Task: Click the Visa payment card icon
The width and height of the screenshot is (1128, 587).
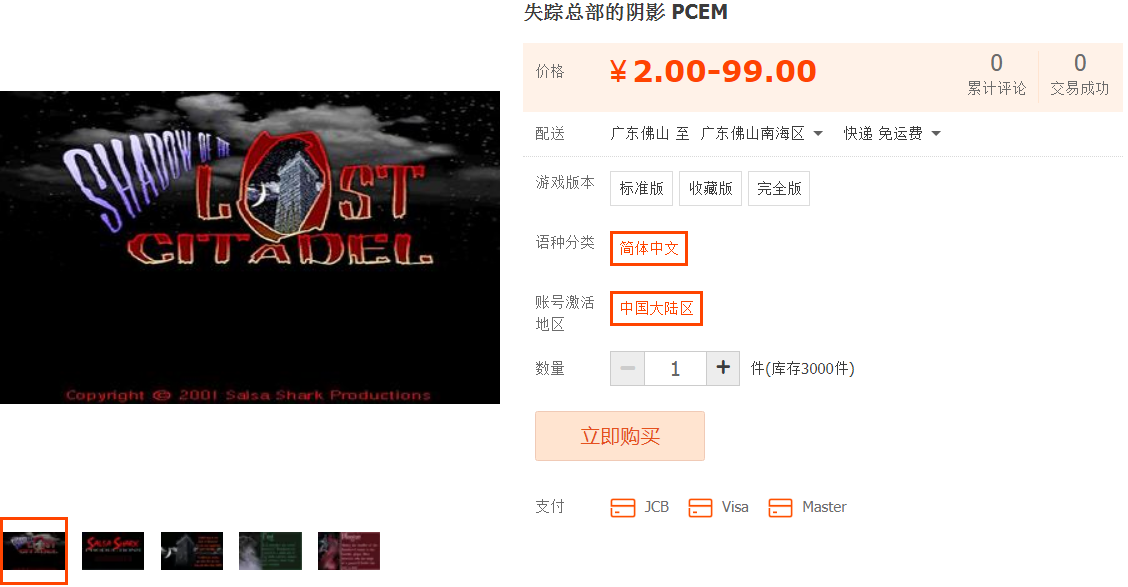Action: pos(700,508)
